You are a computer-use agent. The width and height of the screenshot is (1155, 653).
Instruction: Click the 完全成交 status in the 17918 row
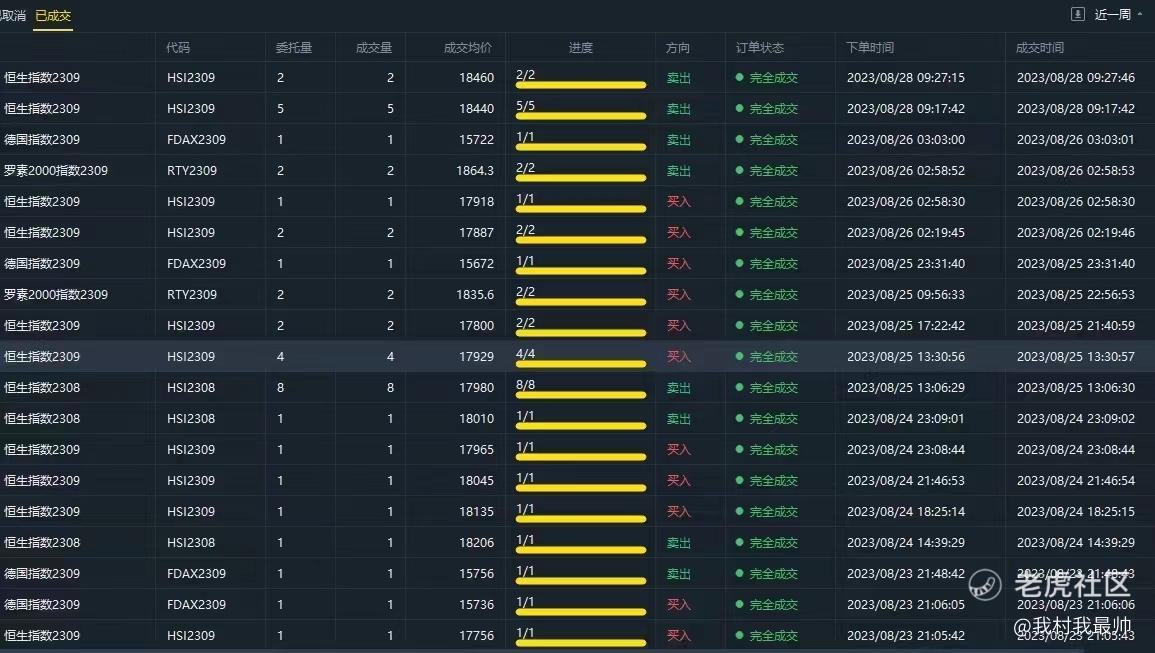pos(773,201)
